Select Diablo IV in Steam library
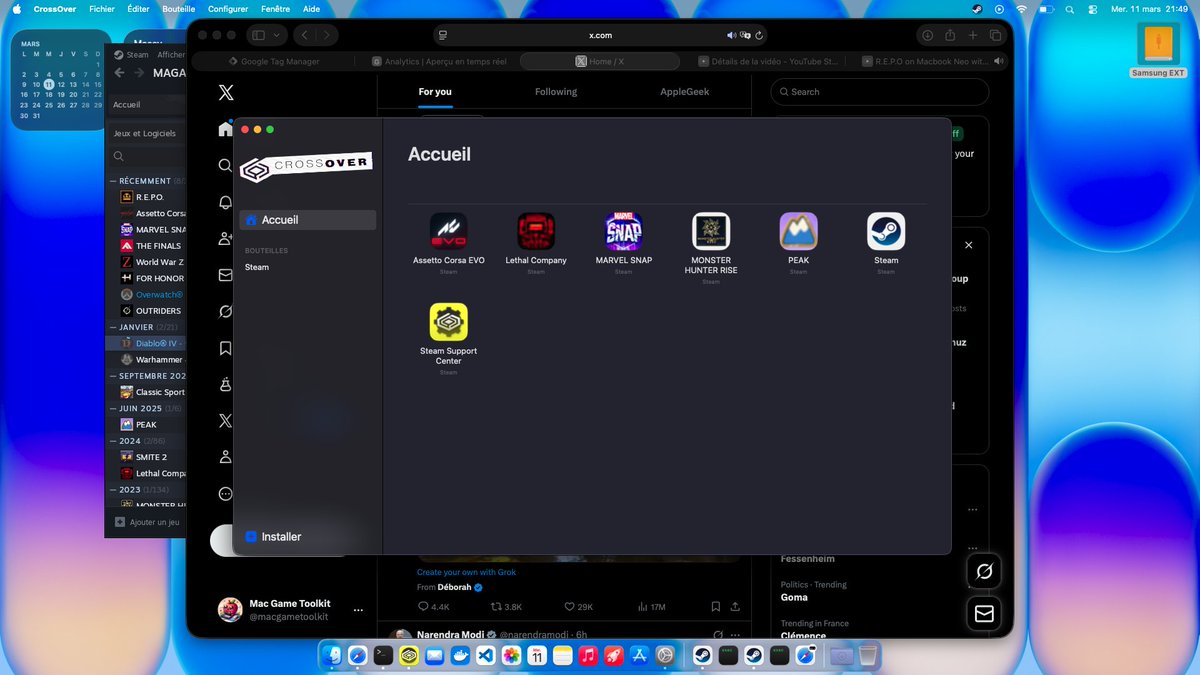This screenshot has width=1200, height=675. 145,343
